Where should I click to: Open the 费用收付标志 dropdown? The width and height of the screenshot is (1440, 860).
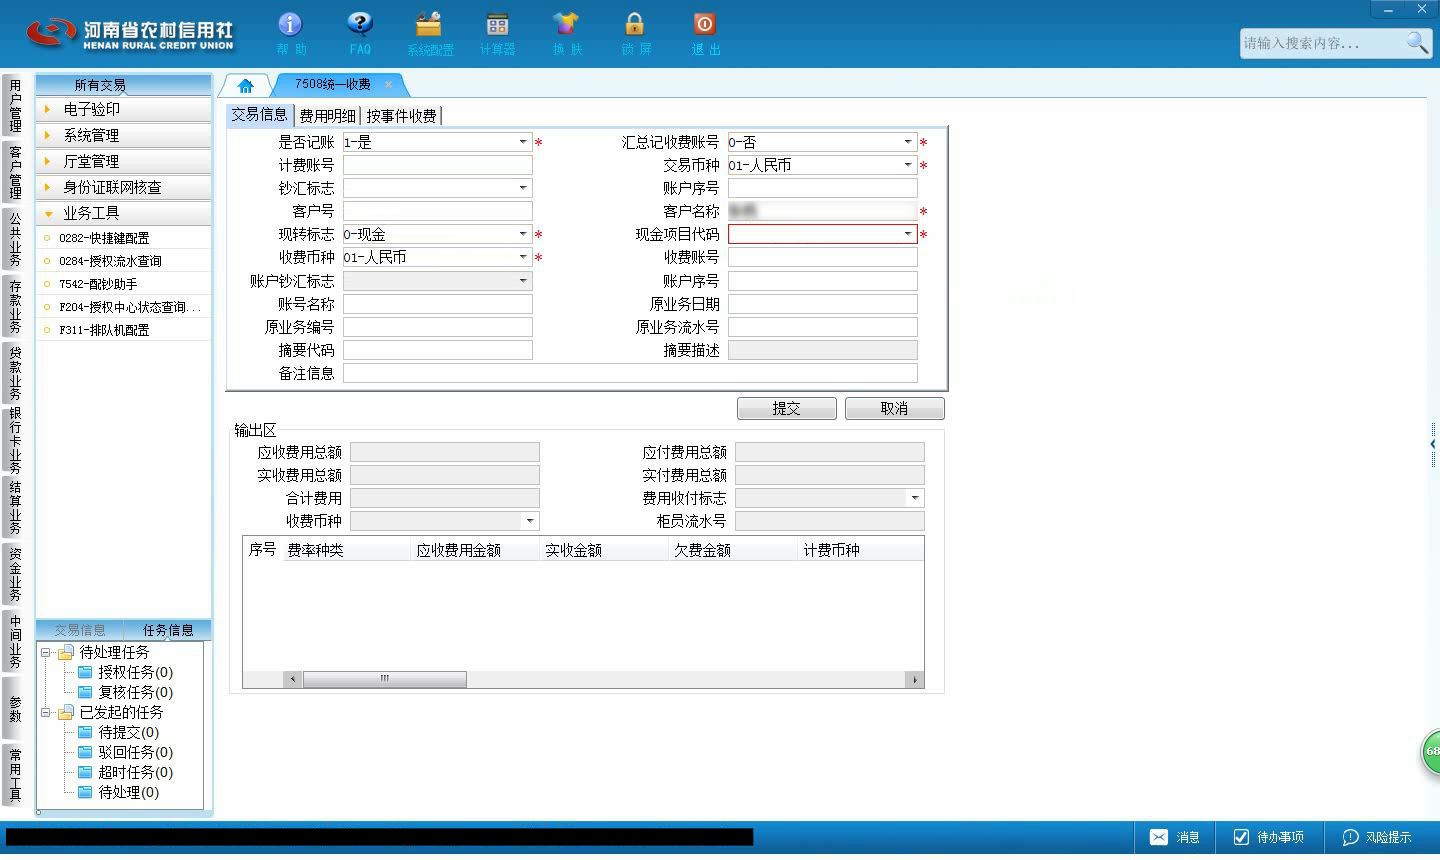(x=915, y=498)
